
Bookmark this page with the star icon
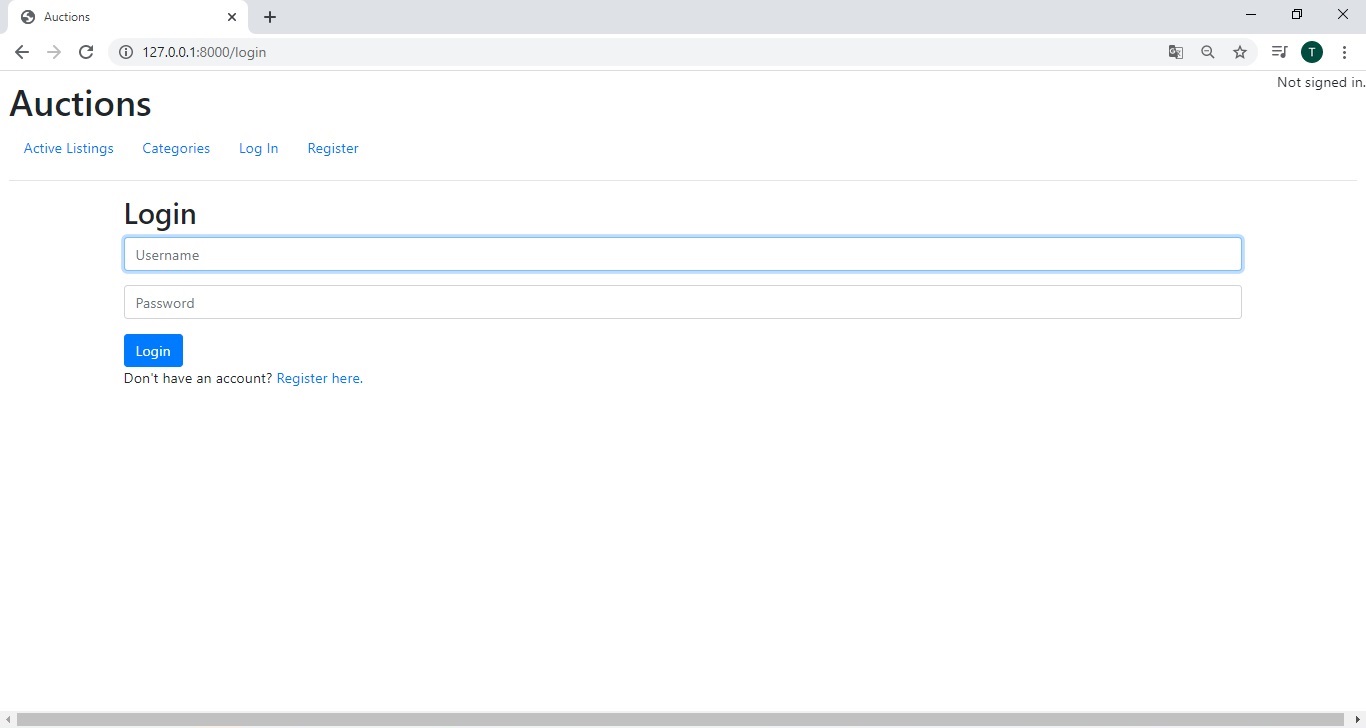[1240, 52]
